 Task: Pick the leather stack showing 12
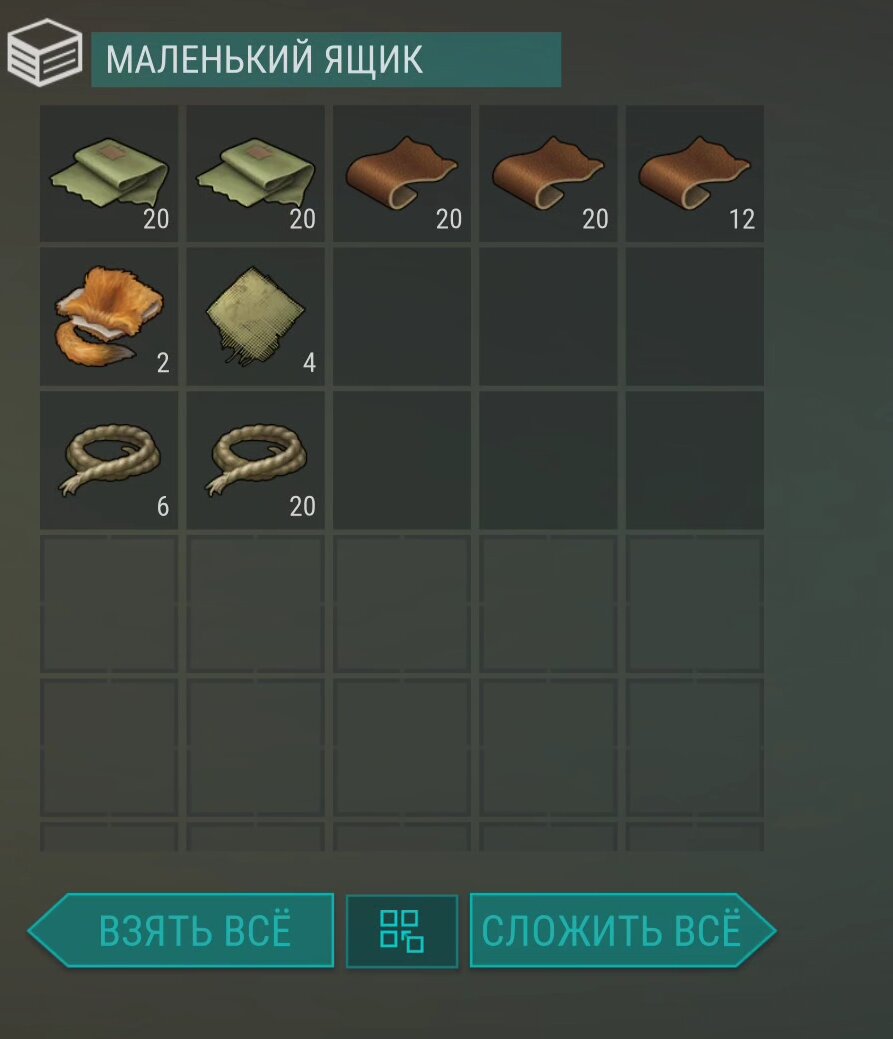695,174
